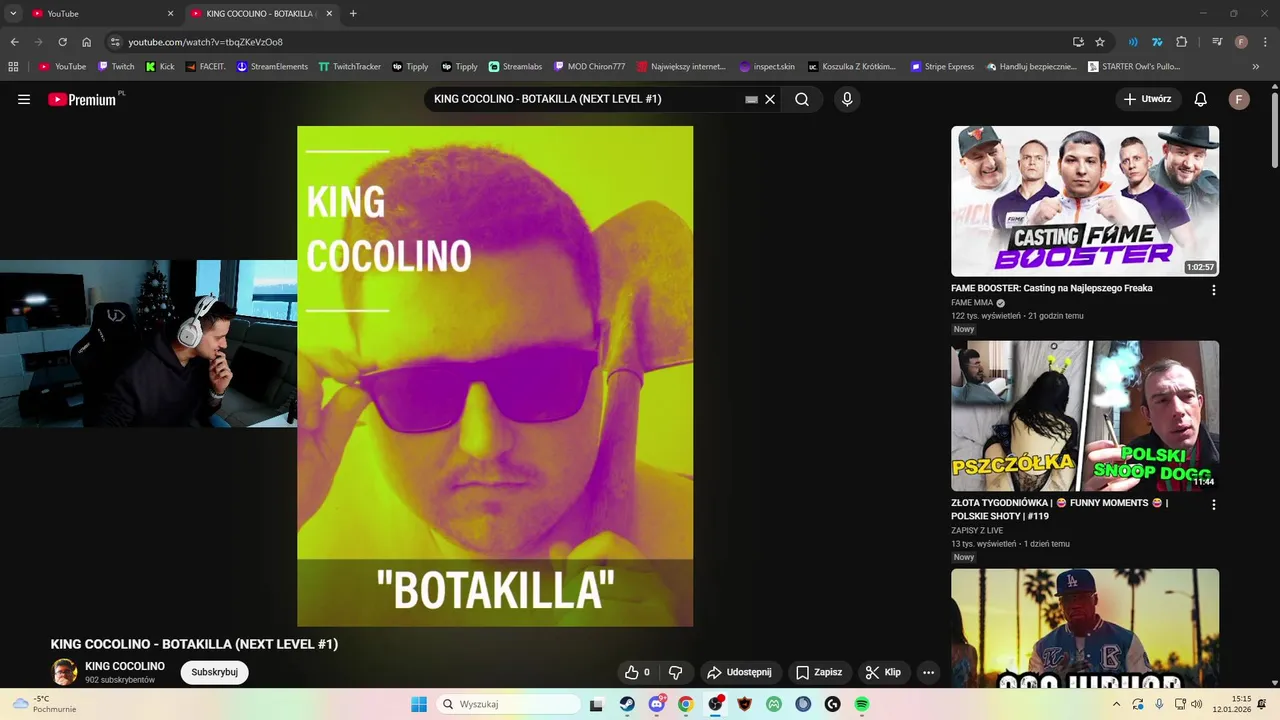Screen dimensions: 1280x720
Task: Open FACEIT bookmark
Action: pos(206,67)
